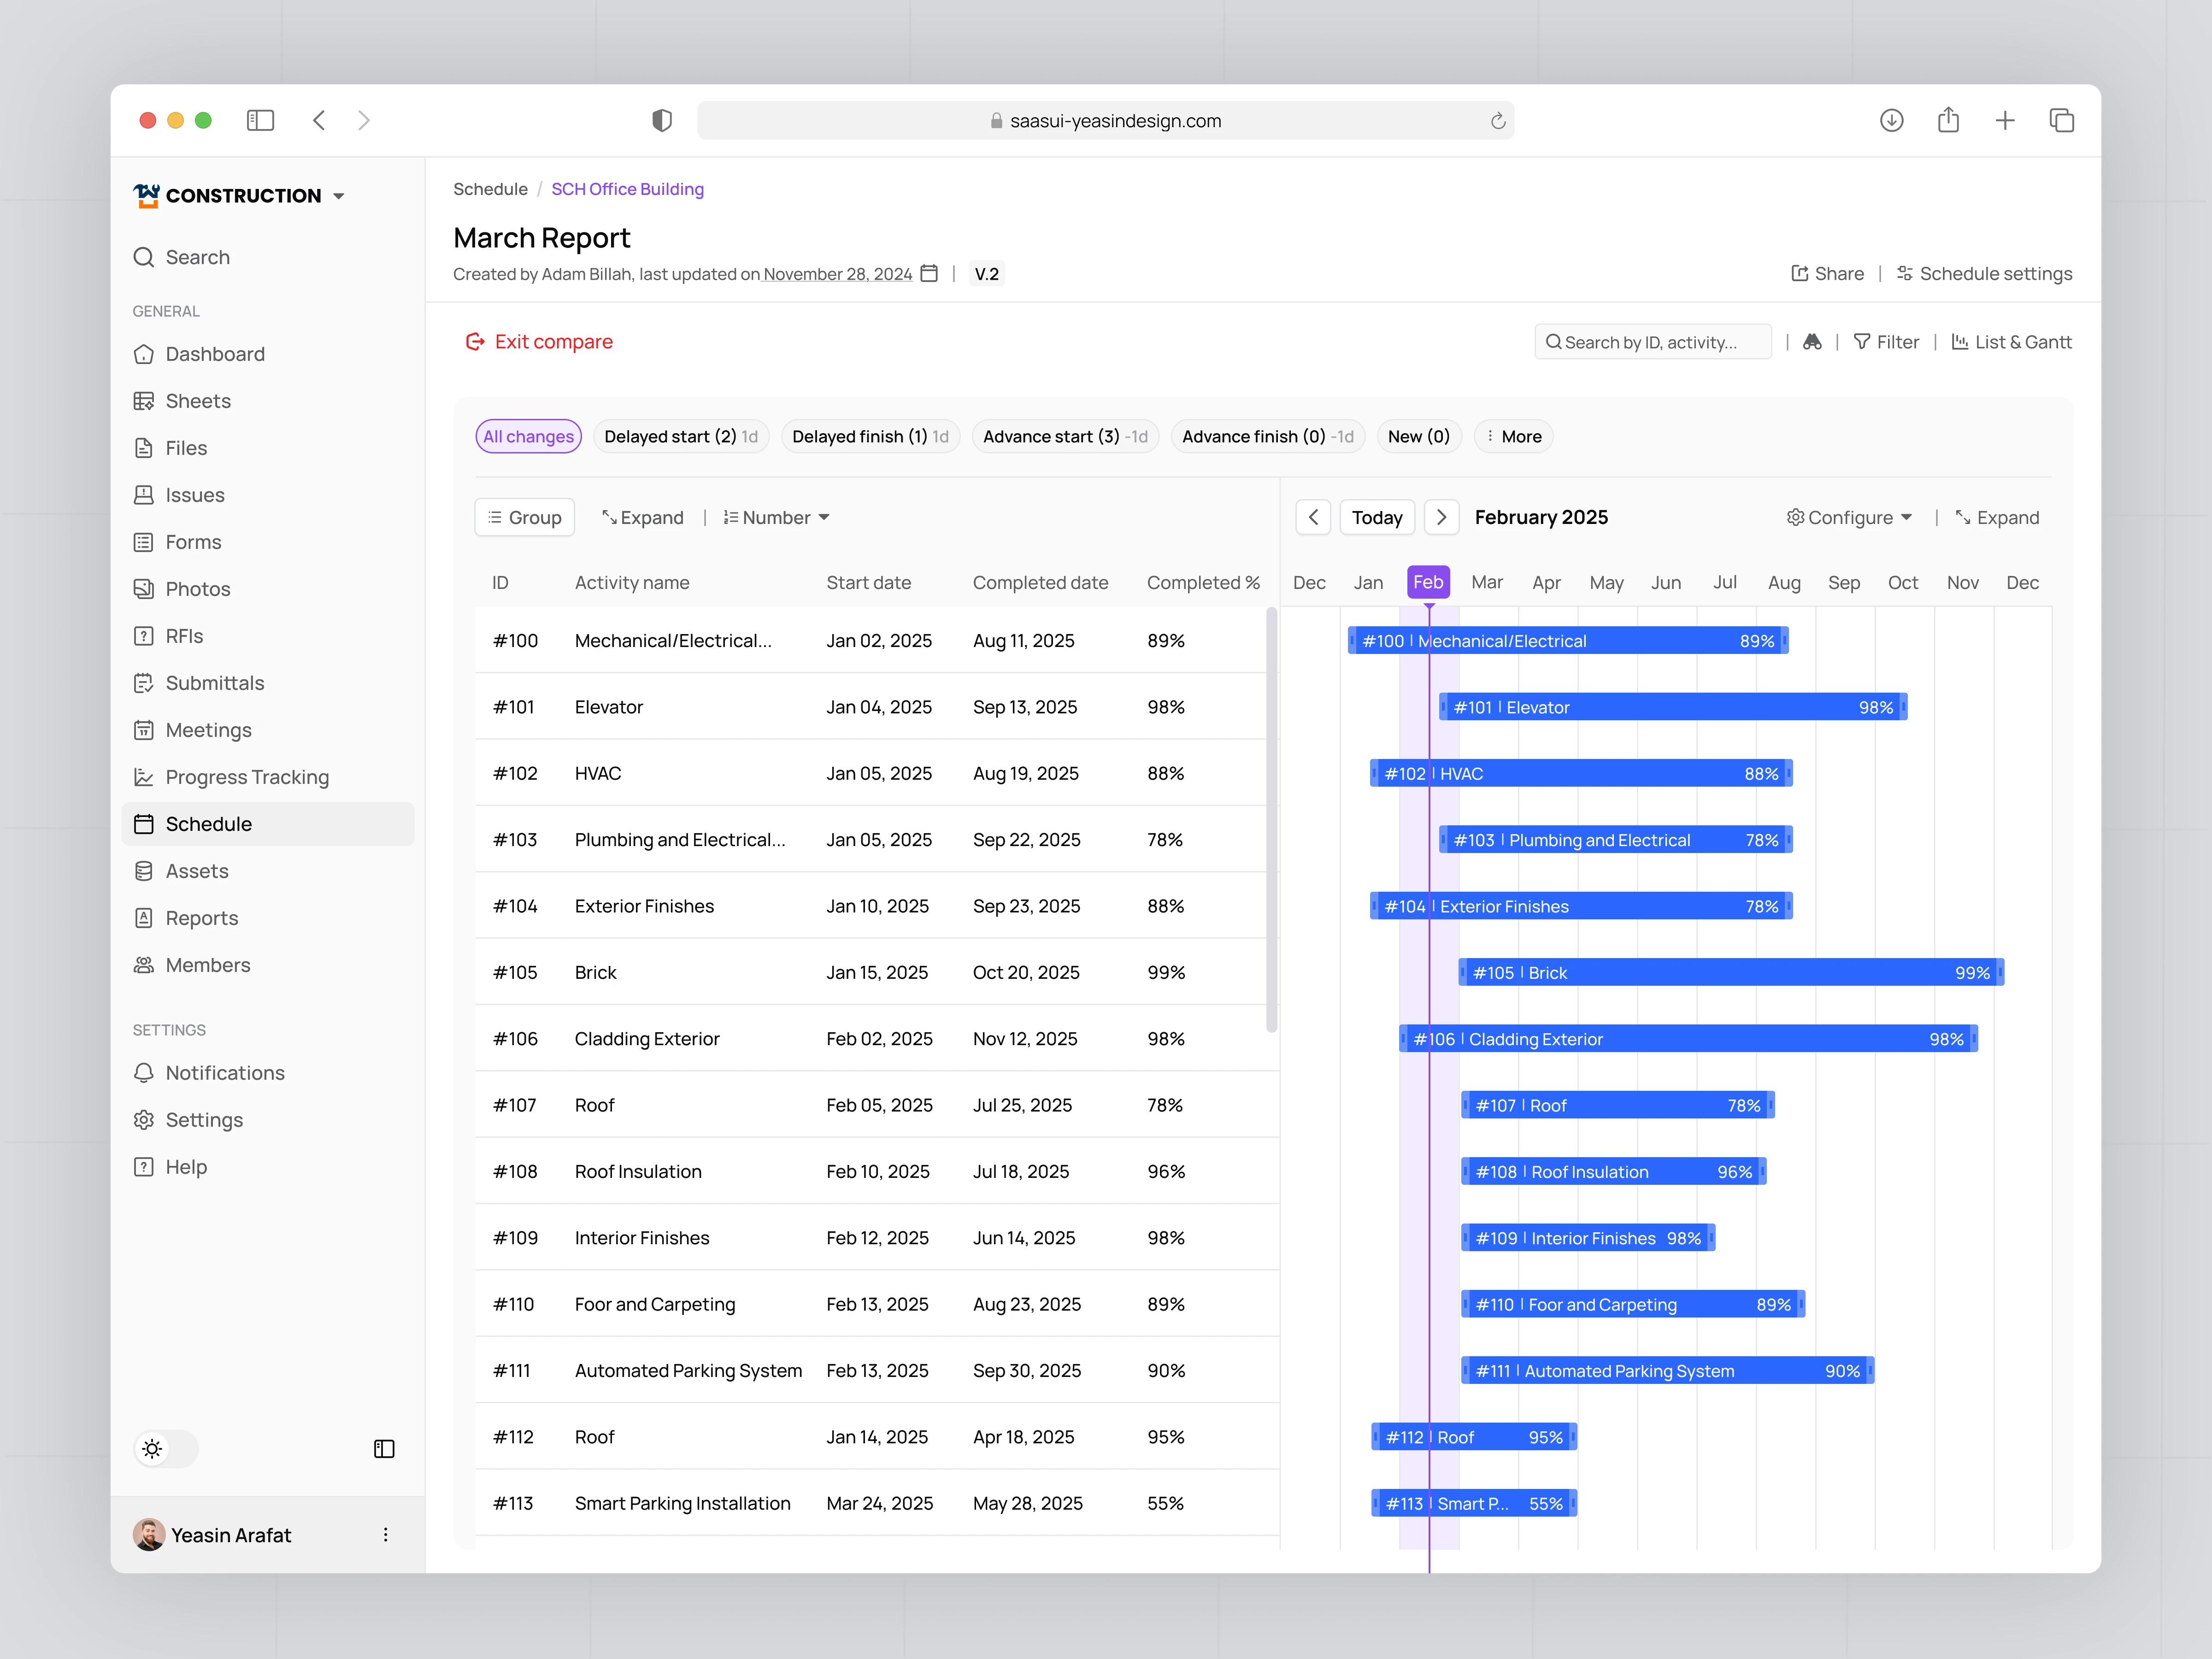Click the table vertical scrollbar
The height and width of the screenshot is (1659, 2212).
[1271, 819]
